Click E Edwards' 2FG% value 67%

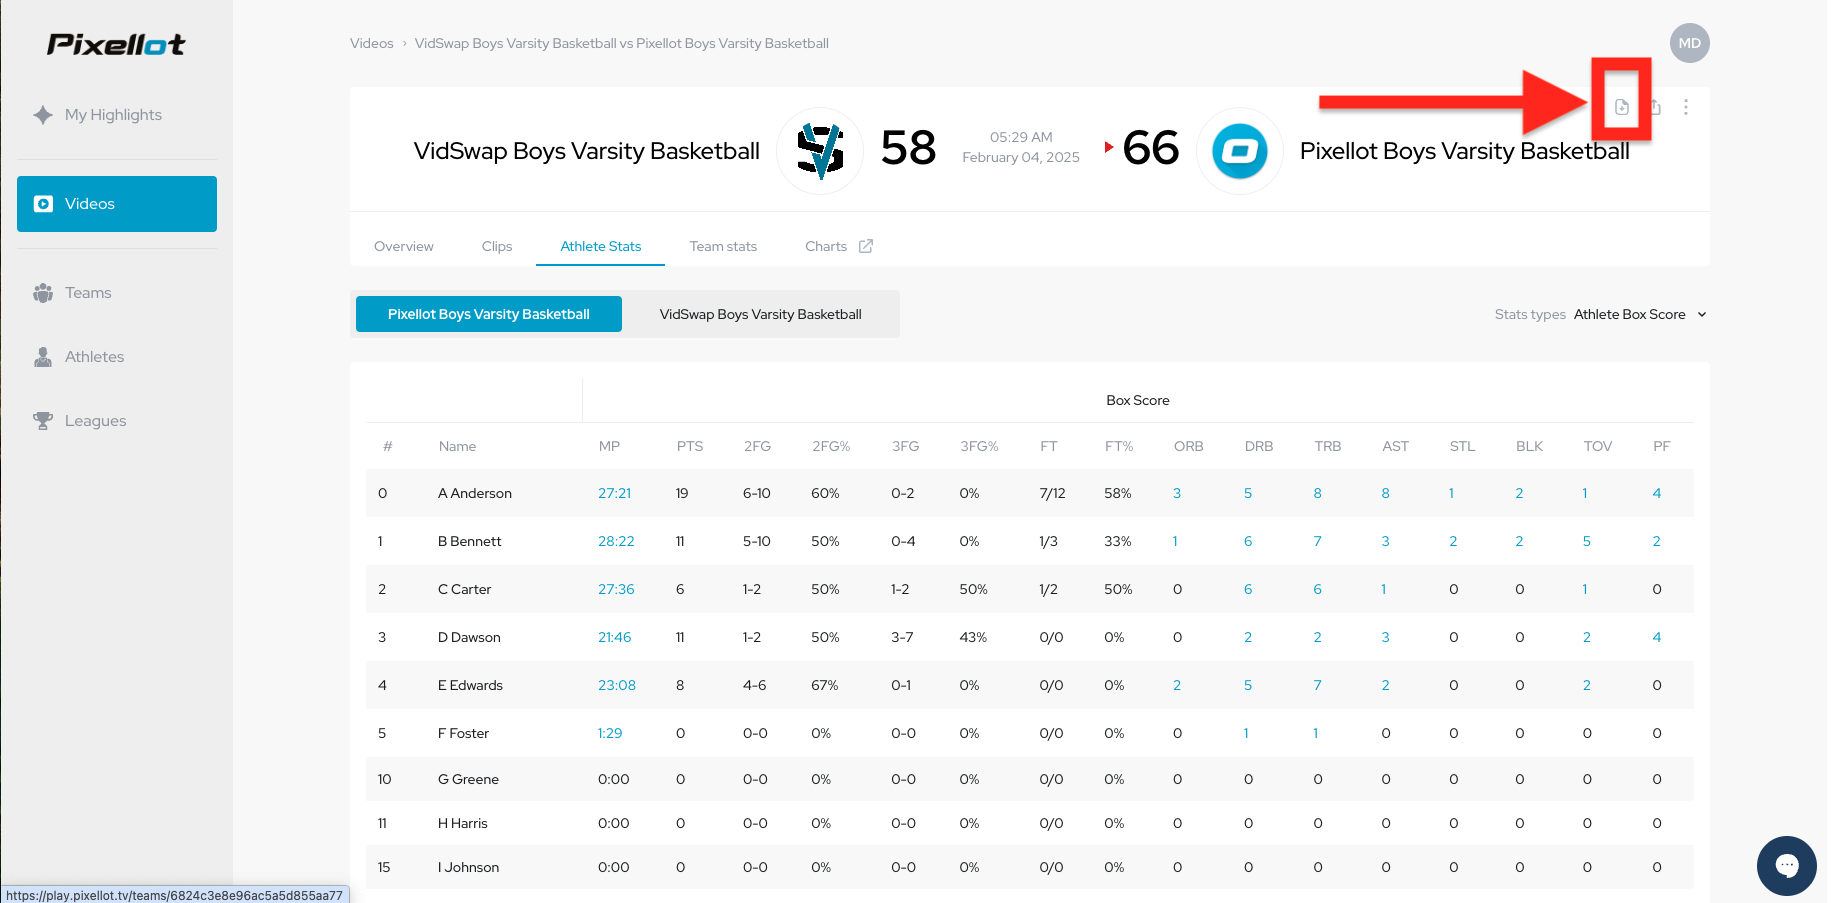click(x=825, y=685)
